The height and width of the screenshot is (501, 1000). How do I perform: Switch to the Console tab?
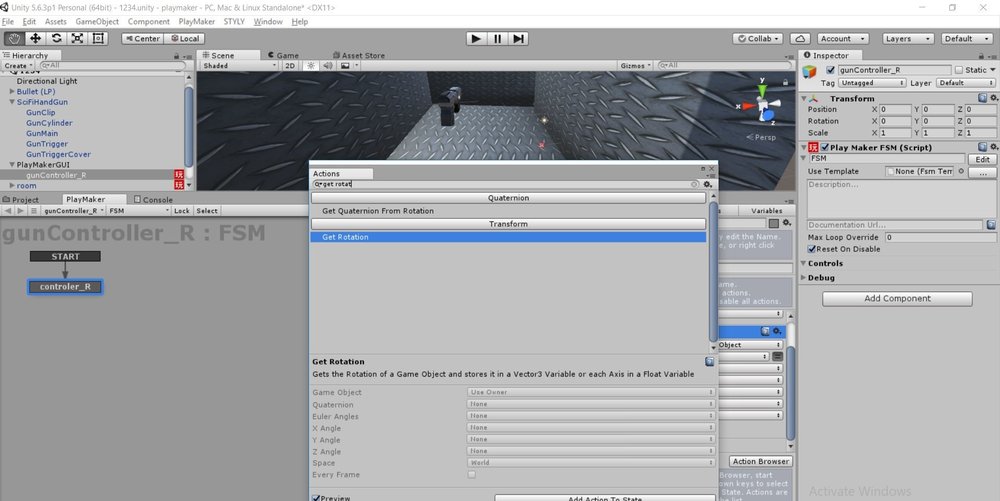click(153, 200)
